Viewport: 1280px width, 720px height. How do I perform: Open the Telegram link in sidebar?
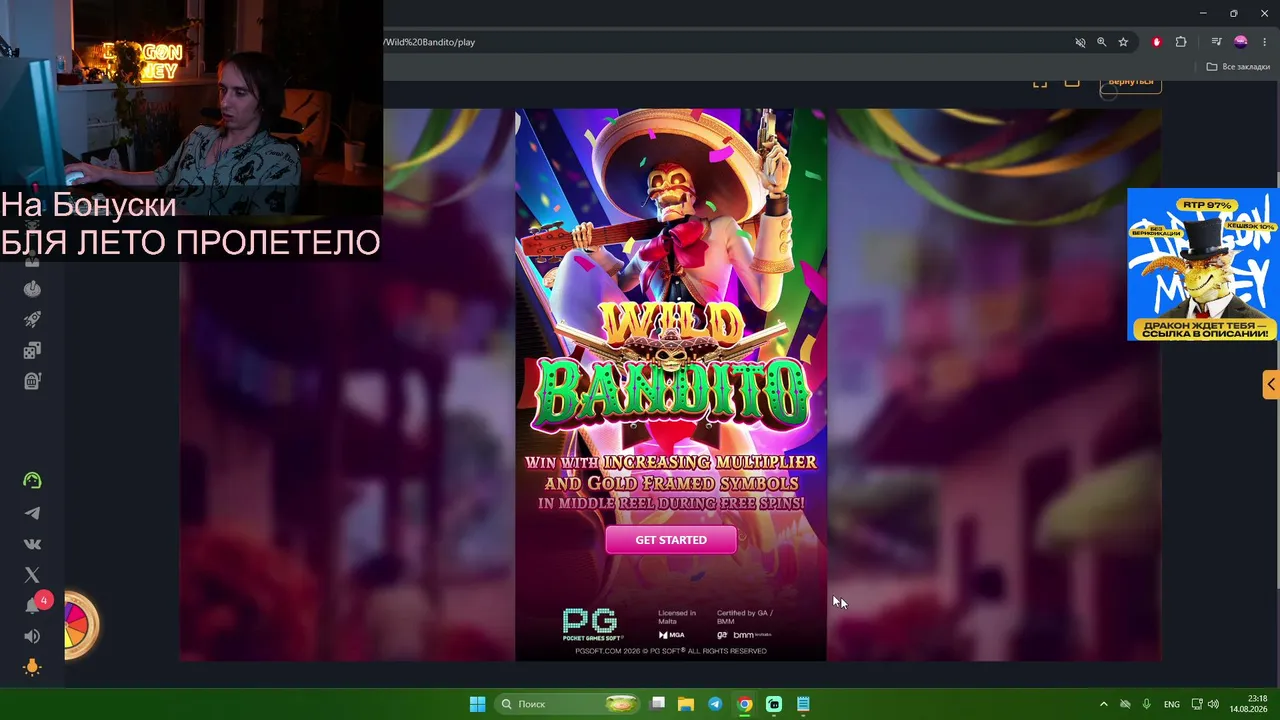click(x=32, y=513)
